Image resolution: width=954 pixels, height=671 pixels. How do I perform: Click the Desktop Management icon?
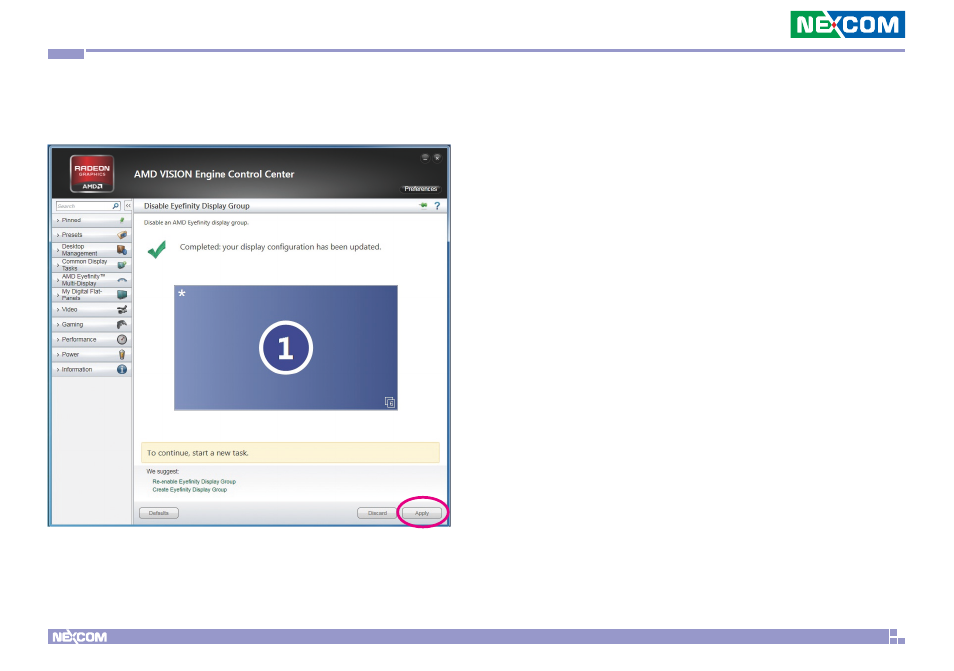(x=122, y=249)
